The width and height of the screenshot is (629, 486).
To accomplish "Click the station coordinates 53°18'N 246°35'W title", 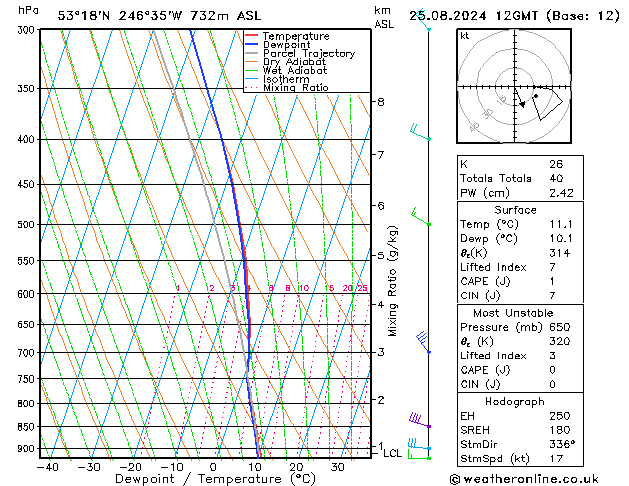I will pyautogui.click(x=159, y=16).
